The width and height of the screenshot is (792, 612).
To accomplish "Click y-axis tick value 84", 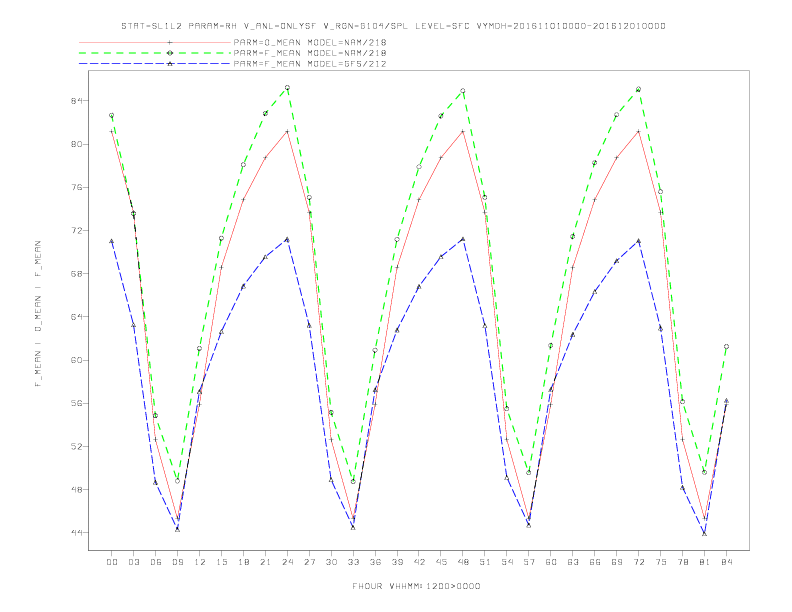I will 76,101.
